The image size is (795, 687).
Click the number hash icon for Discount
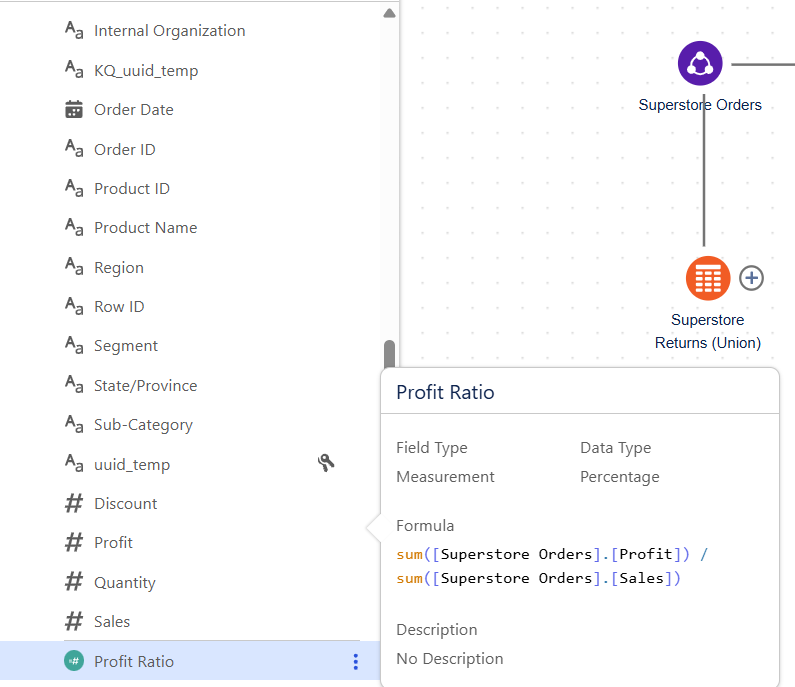[74, 503]
